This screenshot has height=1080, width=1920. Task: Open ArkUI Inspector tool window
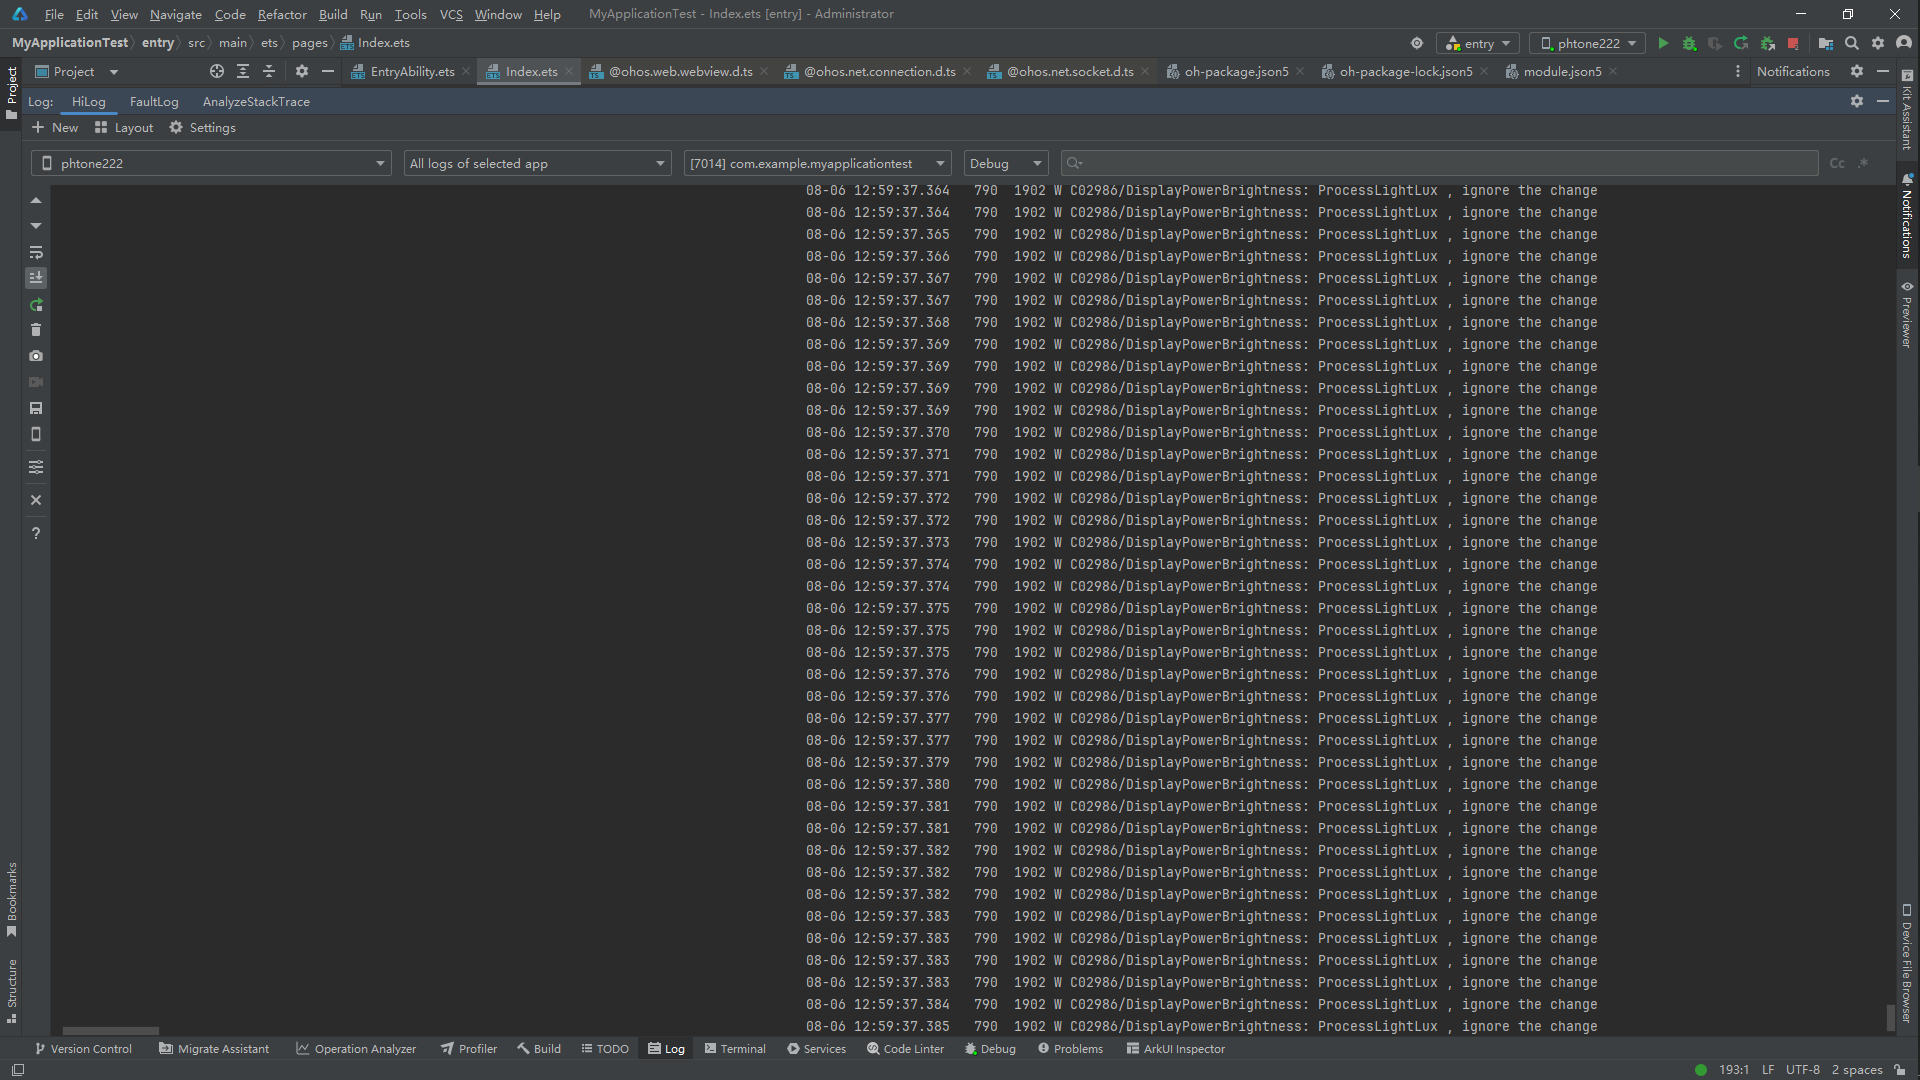[1175, 1048]
